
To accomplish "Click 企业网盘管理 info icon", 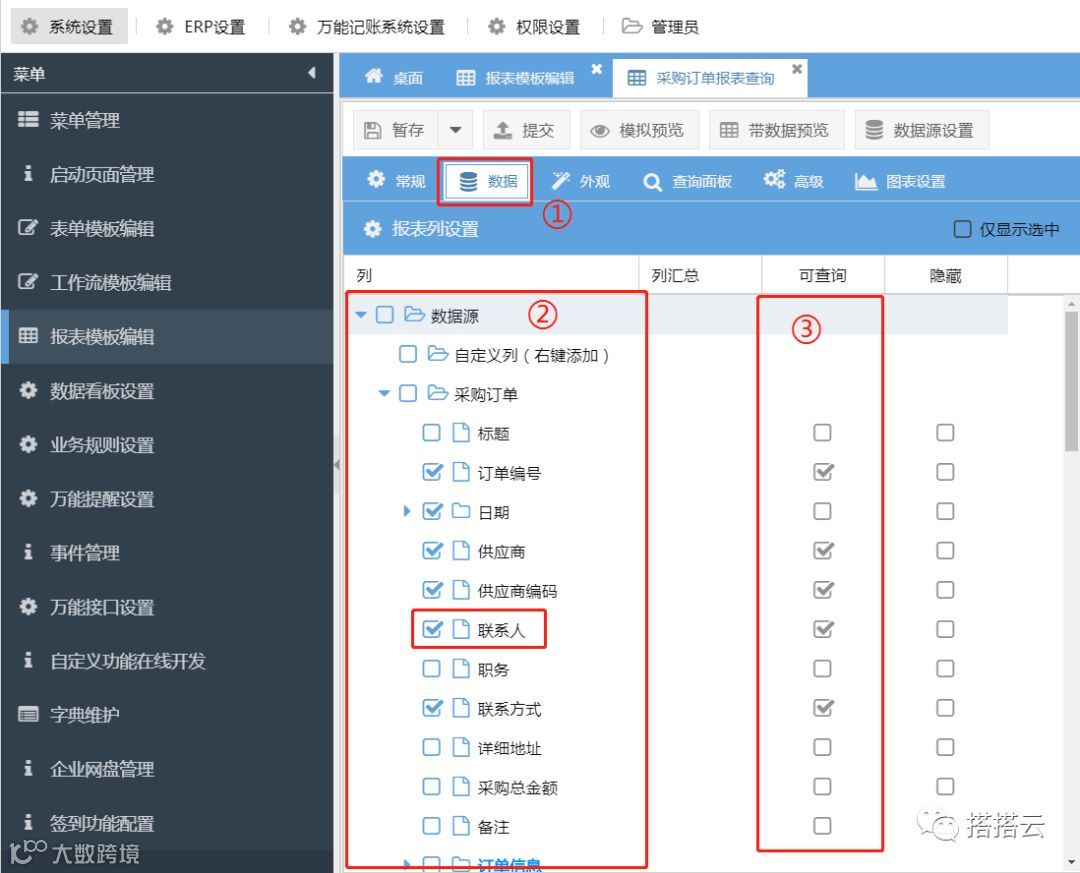I will pos(28,768).
